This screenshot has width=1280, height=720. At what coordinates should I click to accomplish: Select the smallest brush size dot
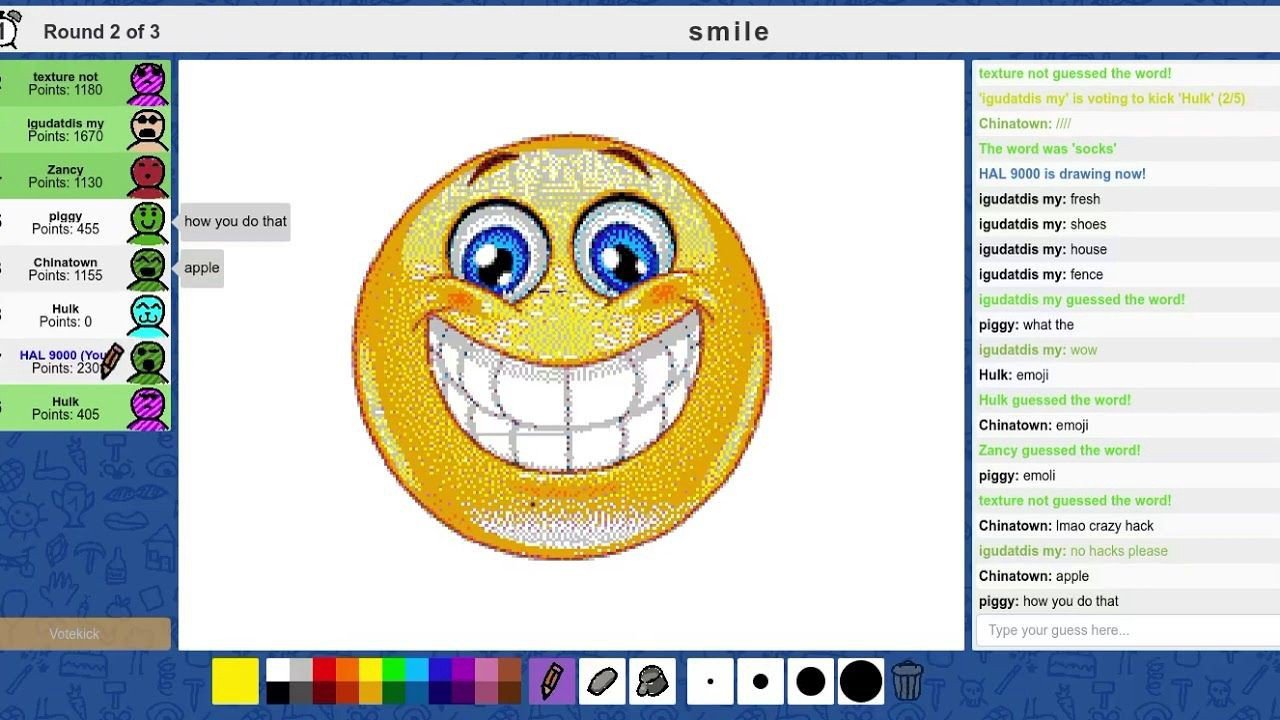710,680
